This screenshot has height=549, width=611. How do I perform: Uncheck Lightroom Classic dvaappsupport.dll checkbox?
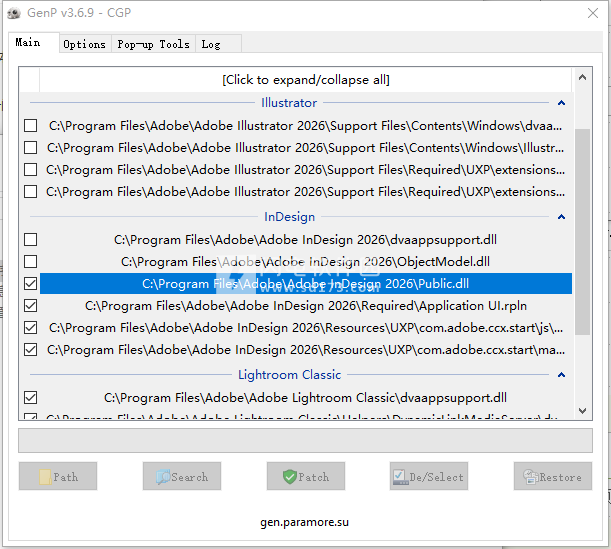[31, 398]
